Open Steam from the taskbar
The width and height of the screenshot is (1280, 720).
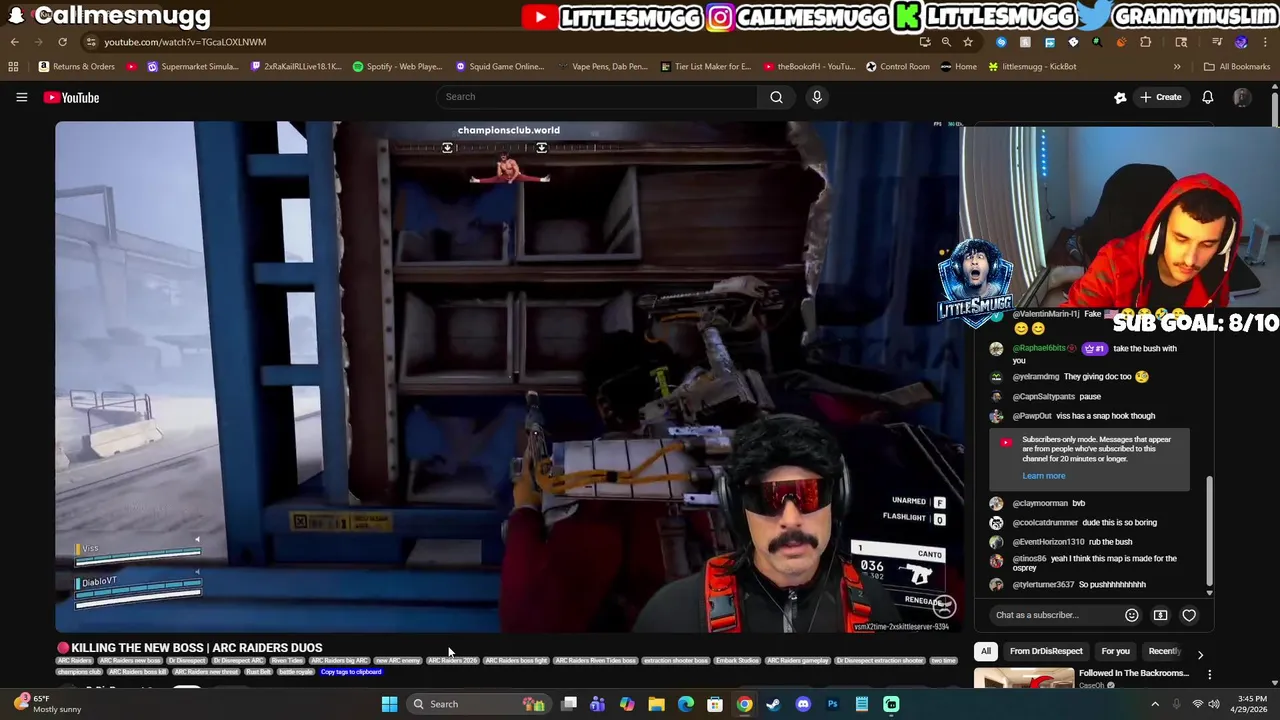tap(773, 704)
